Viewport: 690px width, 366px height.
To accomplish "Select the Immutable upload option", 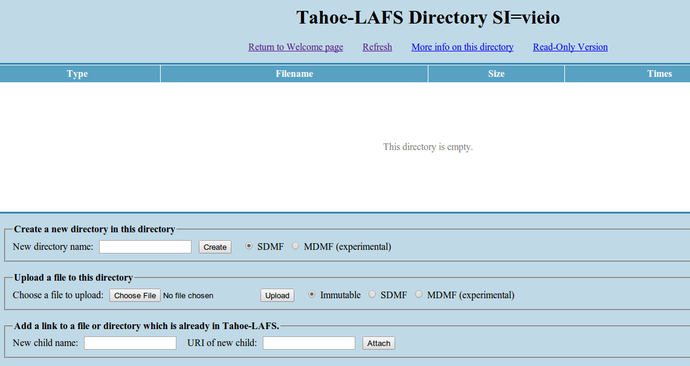I will point(312,294).
